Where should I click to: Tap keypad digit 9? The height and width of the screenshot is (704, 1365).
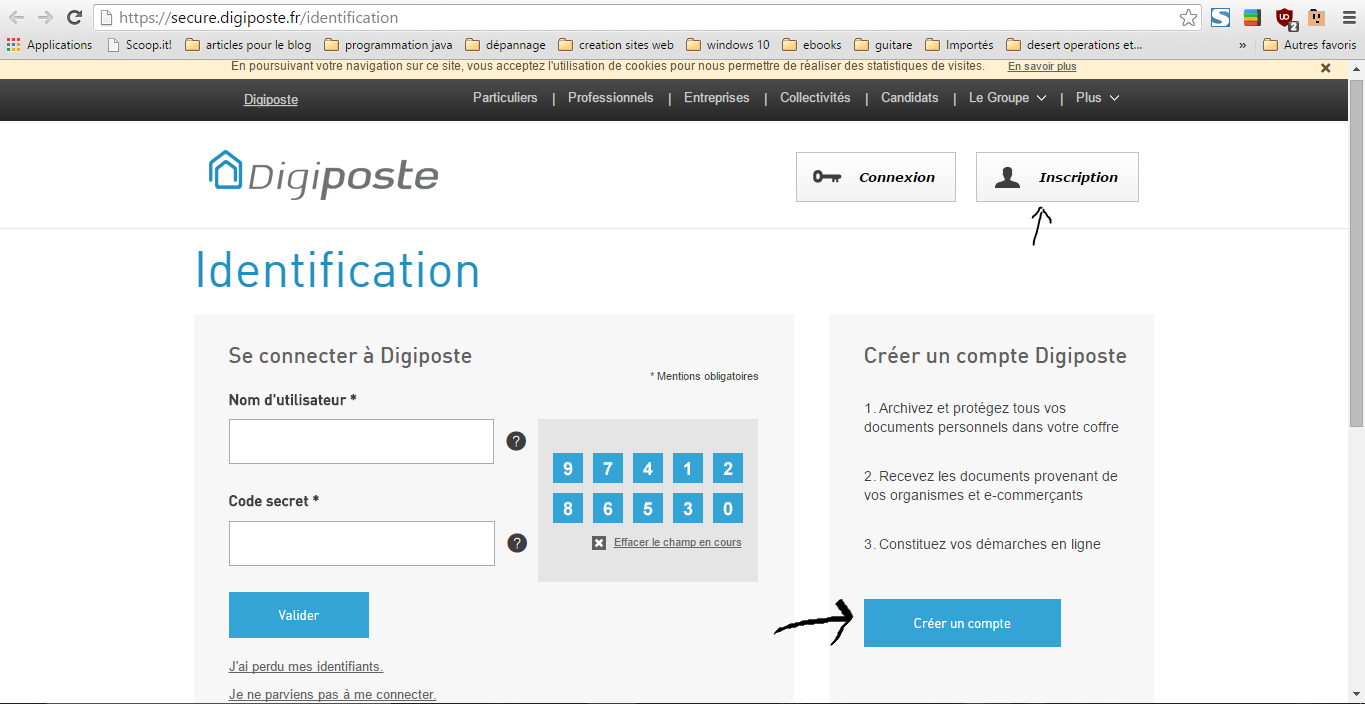(568, 468)
